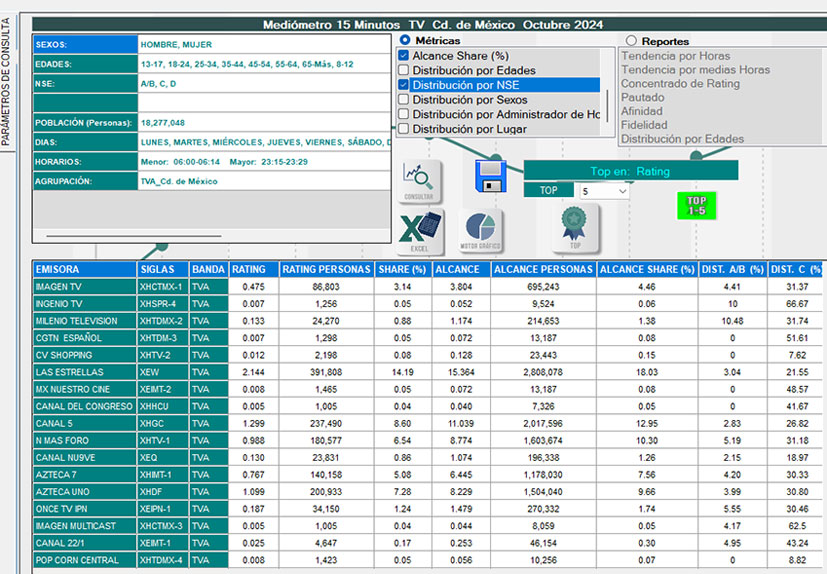This screenshot has height=574, width=827.
Task: Sort by the ALCANCE PERSONAS column header
Action: [543, 269]
